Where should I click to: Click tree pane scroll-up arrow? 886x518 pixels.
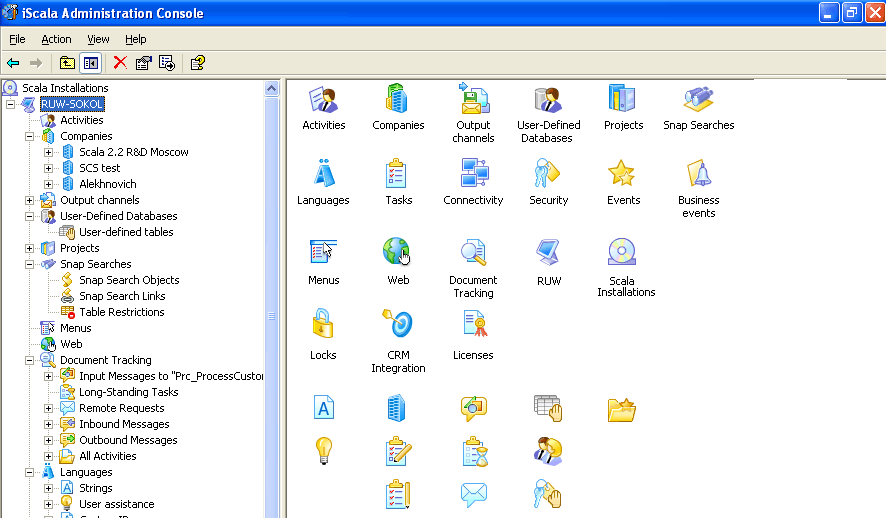click(x=271, y=89)
